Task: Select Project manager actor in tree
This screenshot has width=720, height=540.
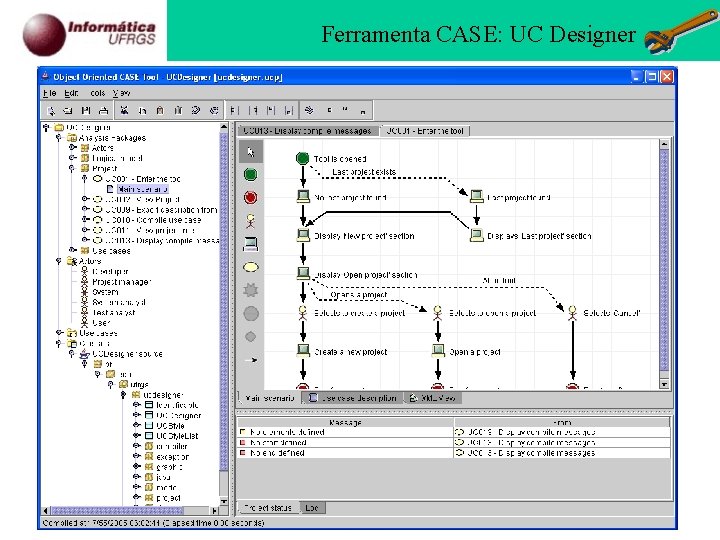Action: coord(121,281)
